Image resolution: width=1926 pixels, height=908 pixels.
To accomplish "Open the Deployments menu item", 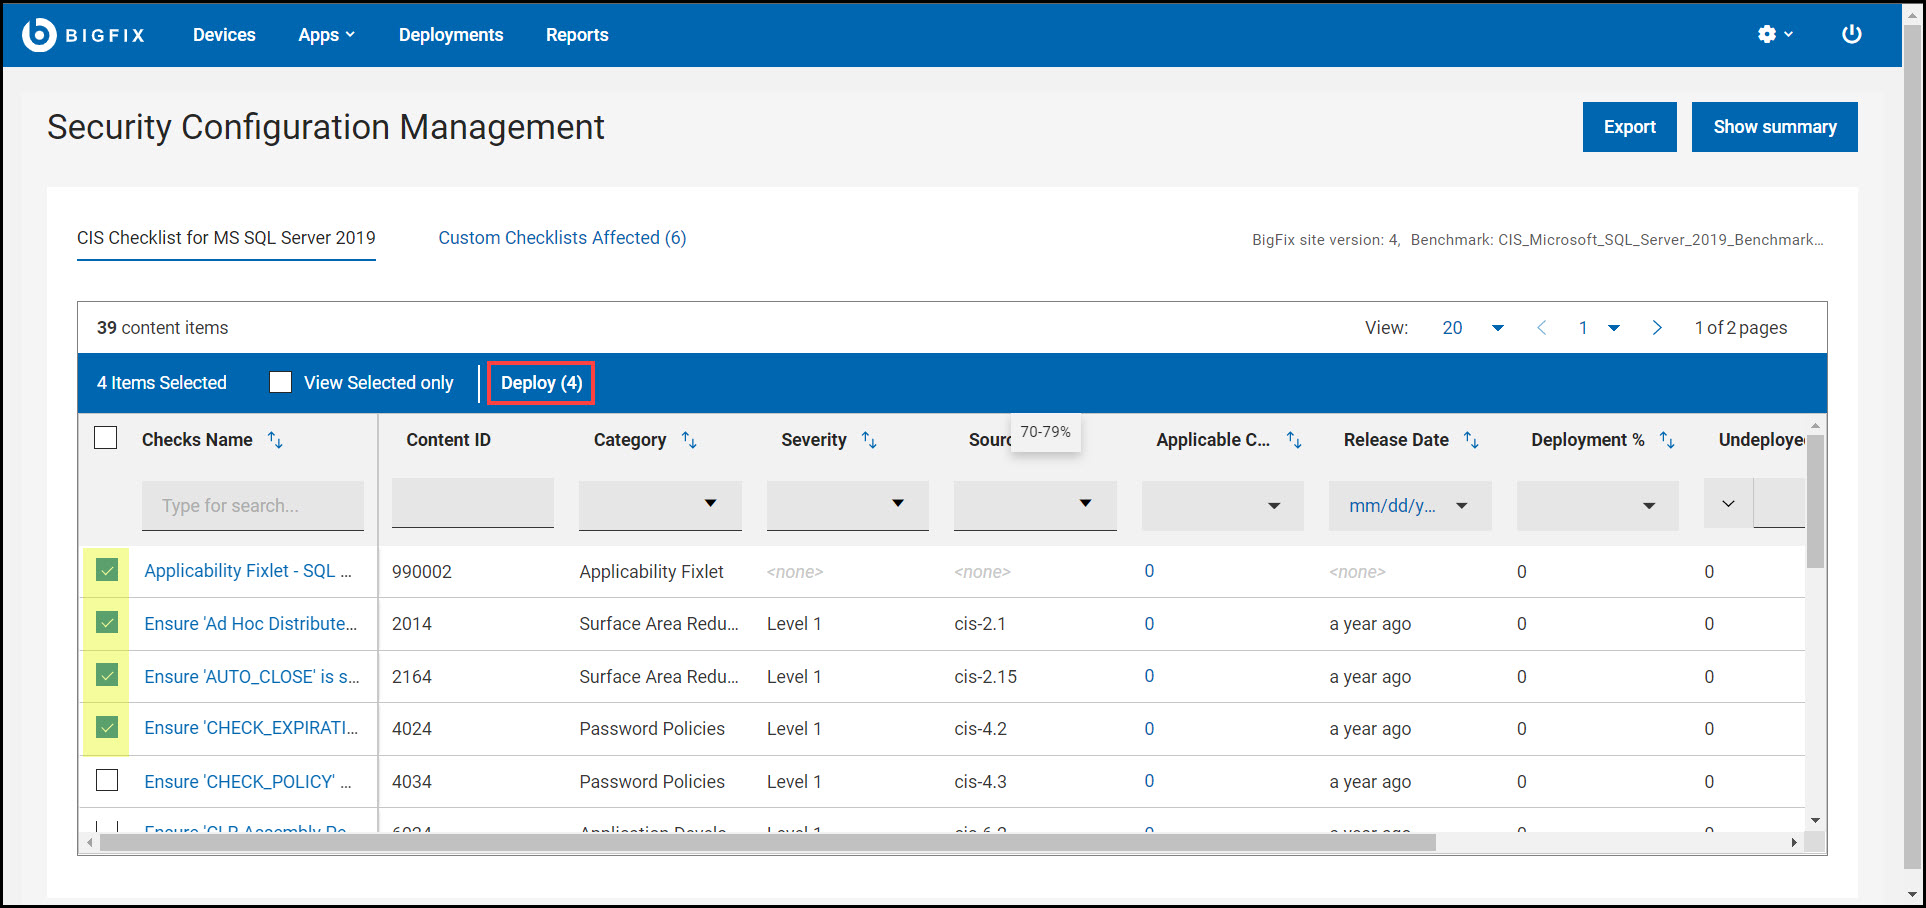I will (x=450, y=34).
